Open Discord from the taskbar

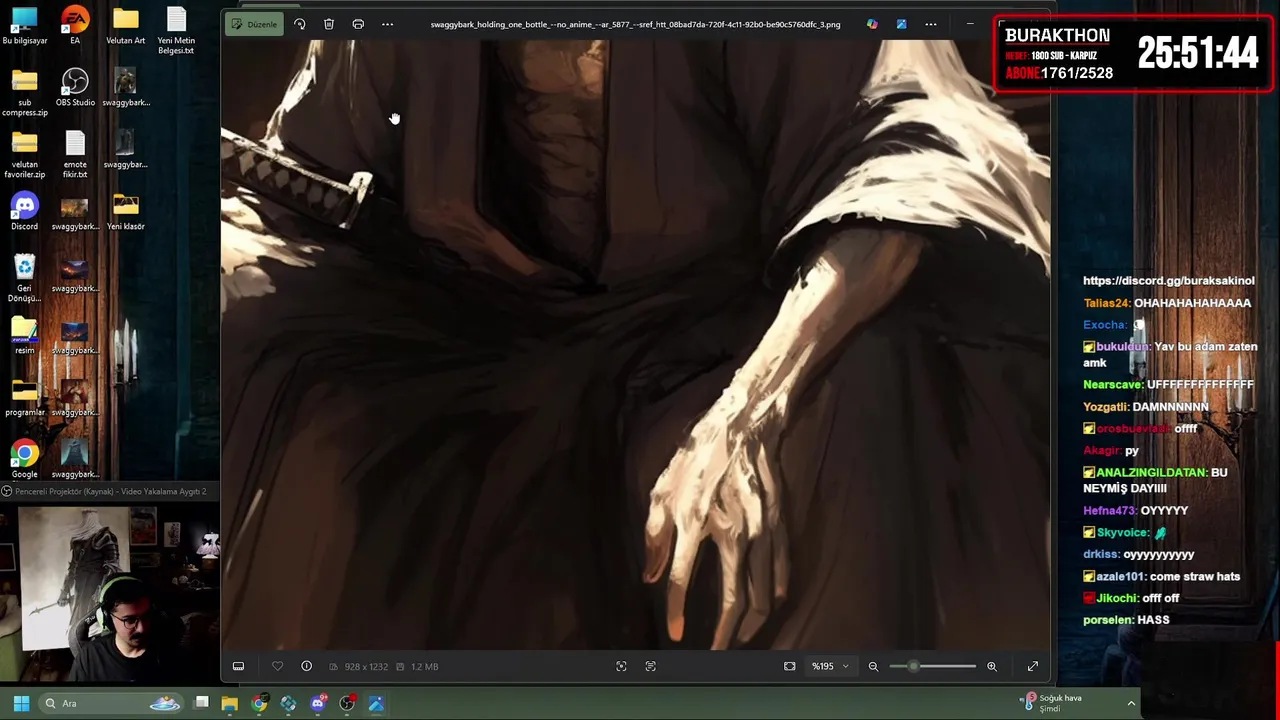pos(318,703)
